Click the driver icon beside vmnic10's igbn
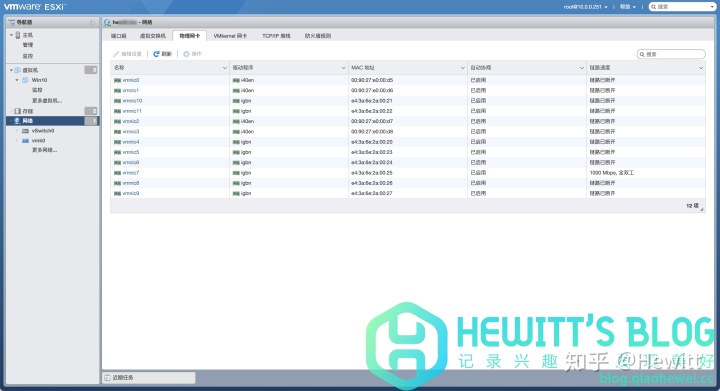The width and height of the screenshot is (720, 391). (x=236, y=101)
